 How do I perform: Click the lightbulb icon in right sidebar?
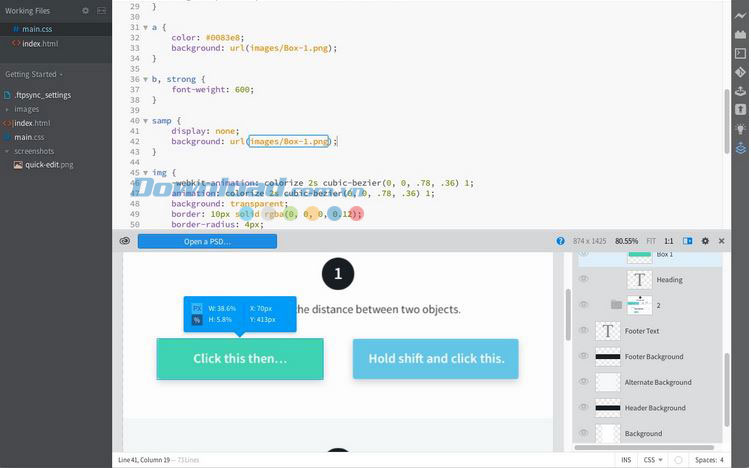pyautogui.click(x=740, y=128)
